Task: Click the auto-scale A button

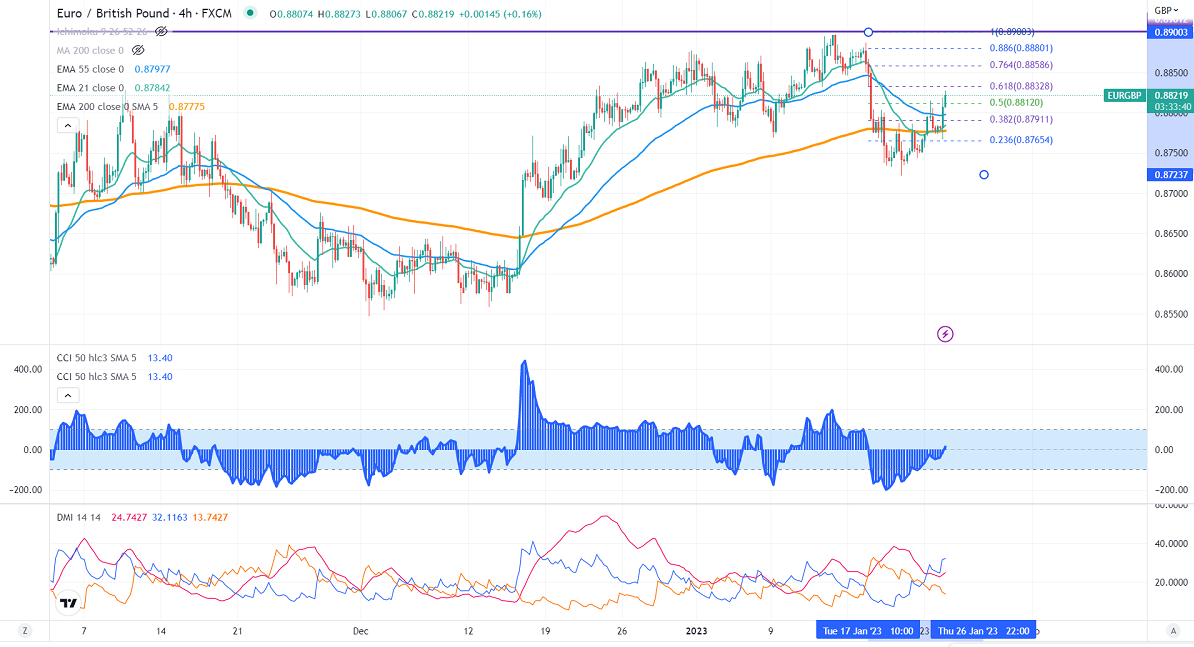Action: pos(1171,631)
